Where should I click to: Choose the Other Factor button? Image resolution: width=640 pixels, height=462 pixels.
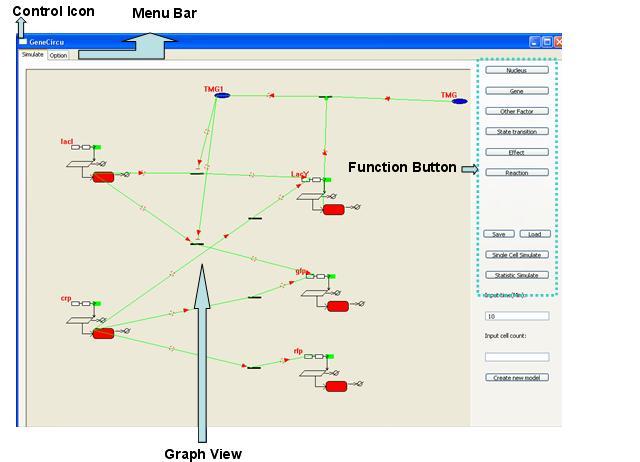[516, 111]
